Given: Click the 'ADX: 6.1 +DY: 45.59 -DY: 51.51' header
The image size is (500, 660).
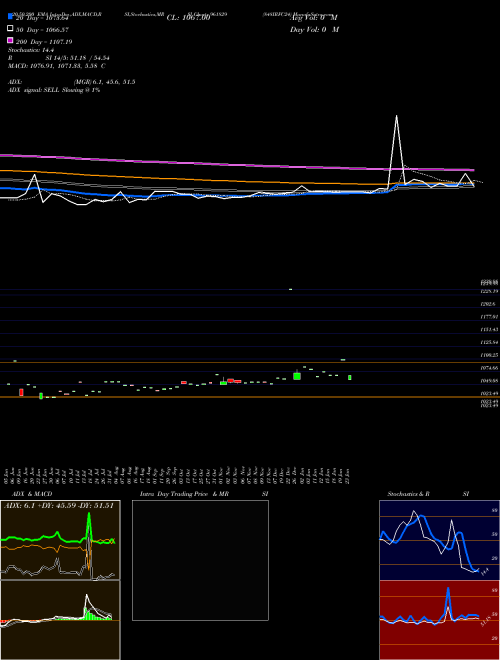Looking at the screenshot, I should pyautogui.click(x=59, y=506).
